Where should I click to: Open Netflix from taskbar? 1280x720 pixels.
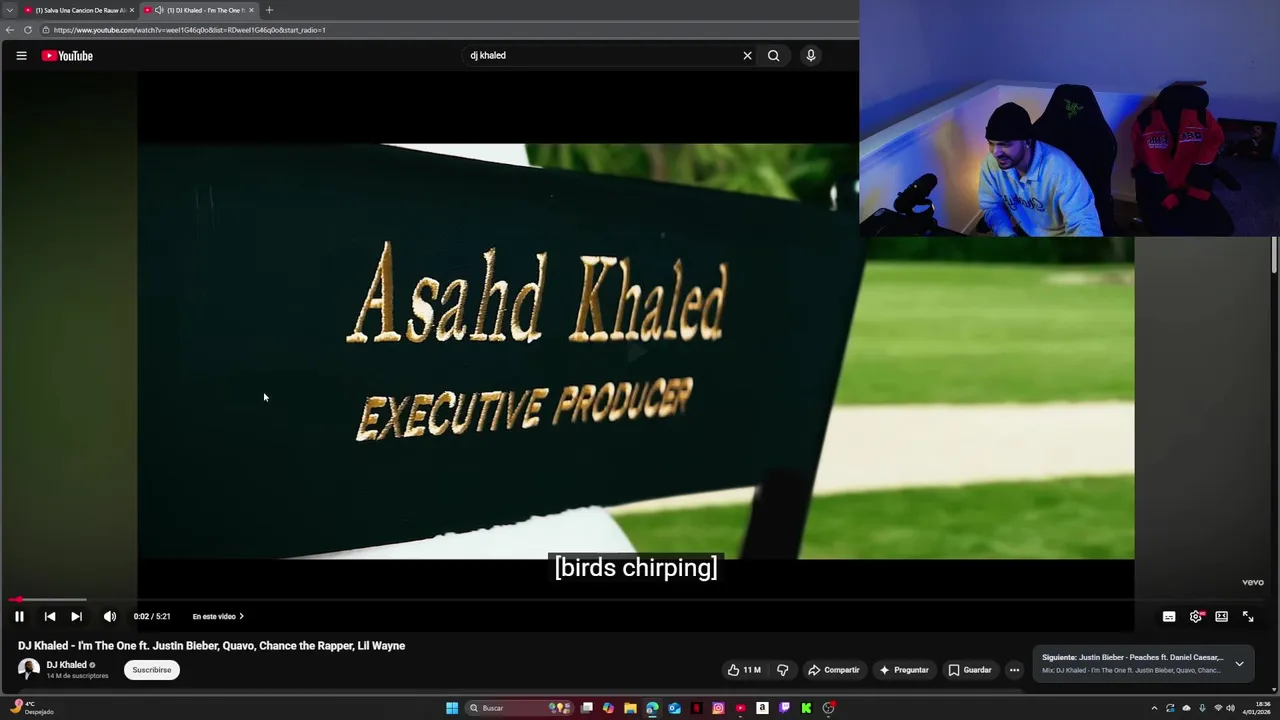[x=696, y=708]
